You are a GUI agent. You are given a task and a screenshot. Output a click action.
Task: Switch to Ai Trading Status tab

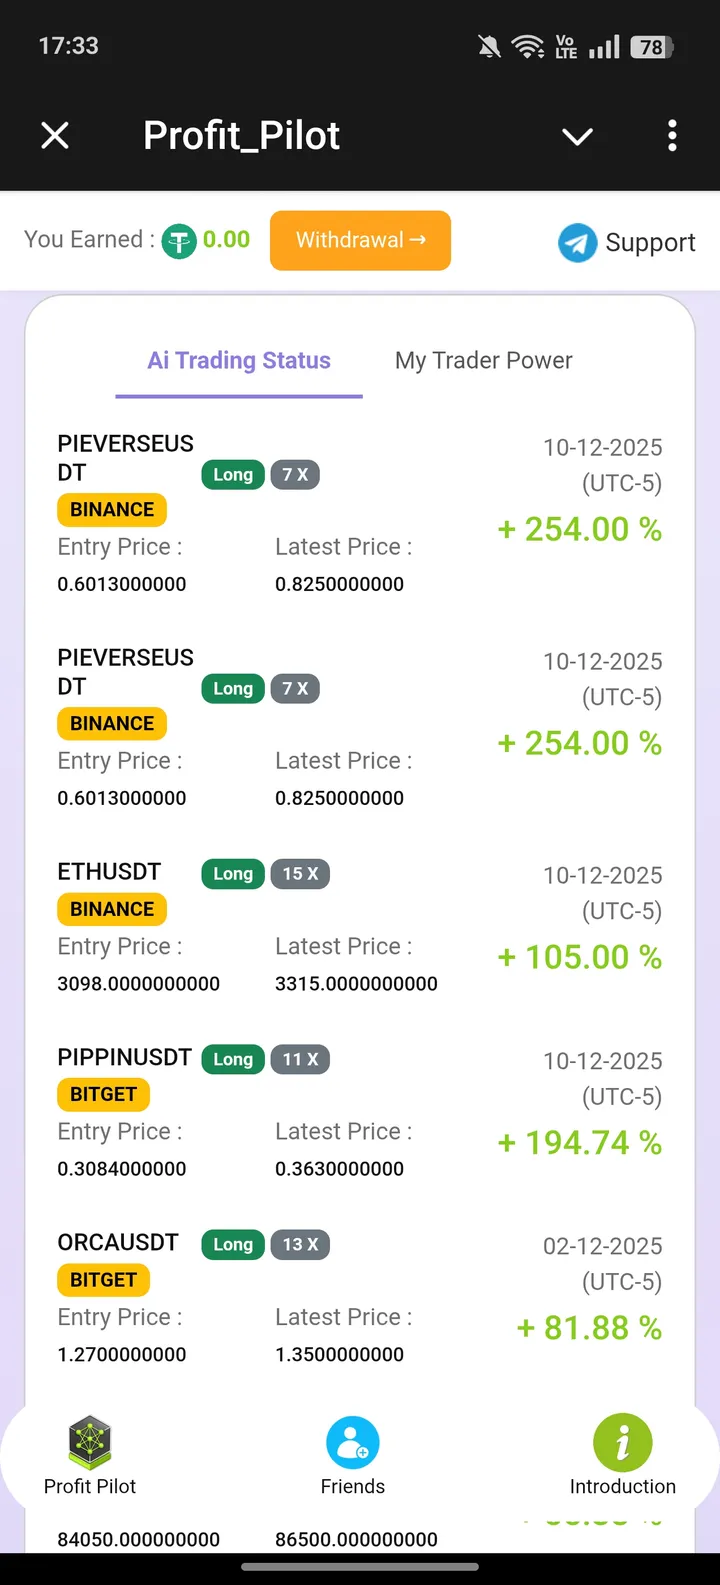[239, 361]
